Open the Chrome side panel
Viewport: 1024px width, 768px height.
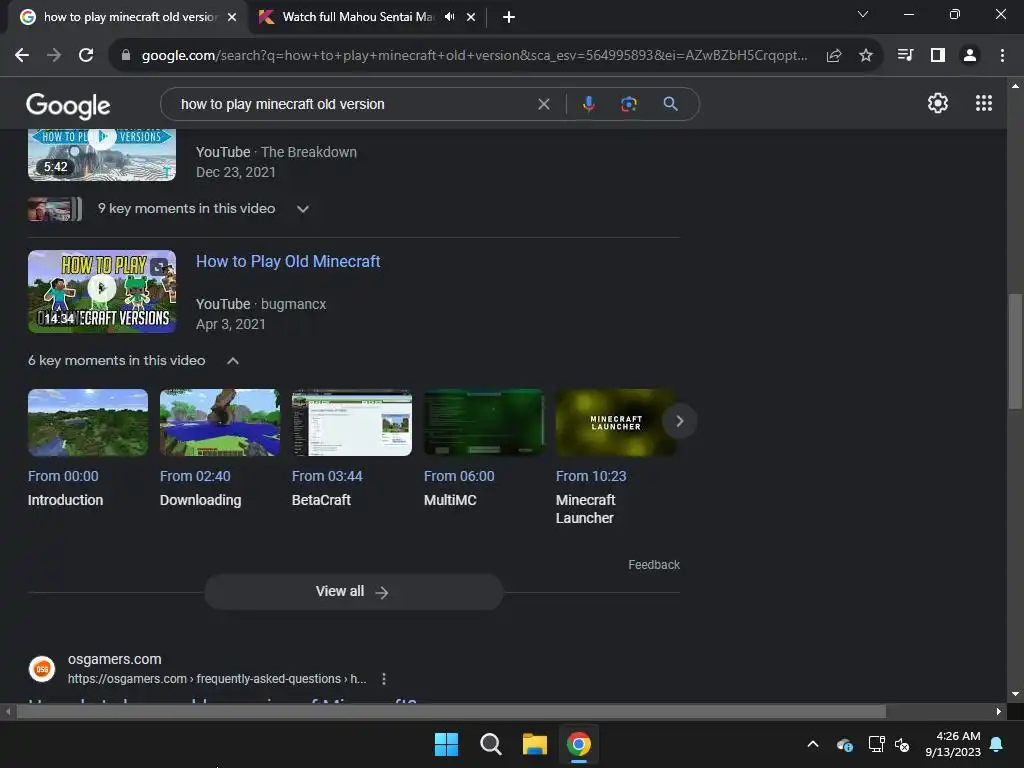pos(938,56)
